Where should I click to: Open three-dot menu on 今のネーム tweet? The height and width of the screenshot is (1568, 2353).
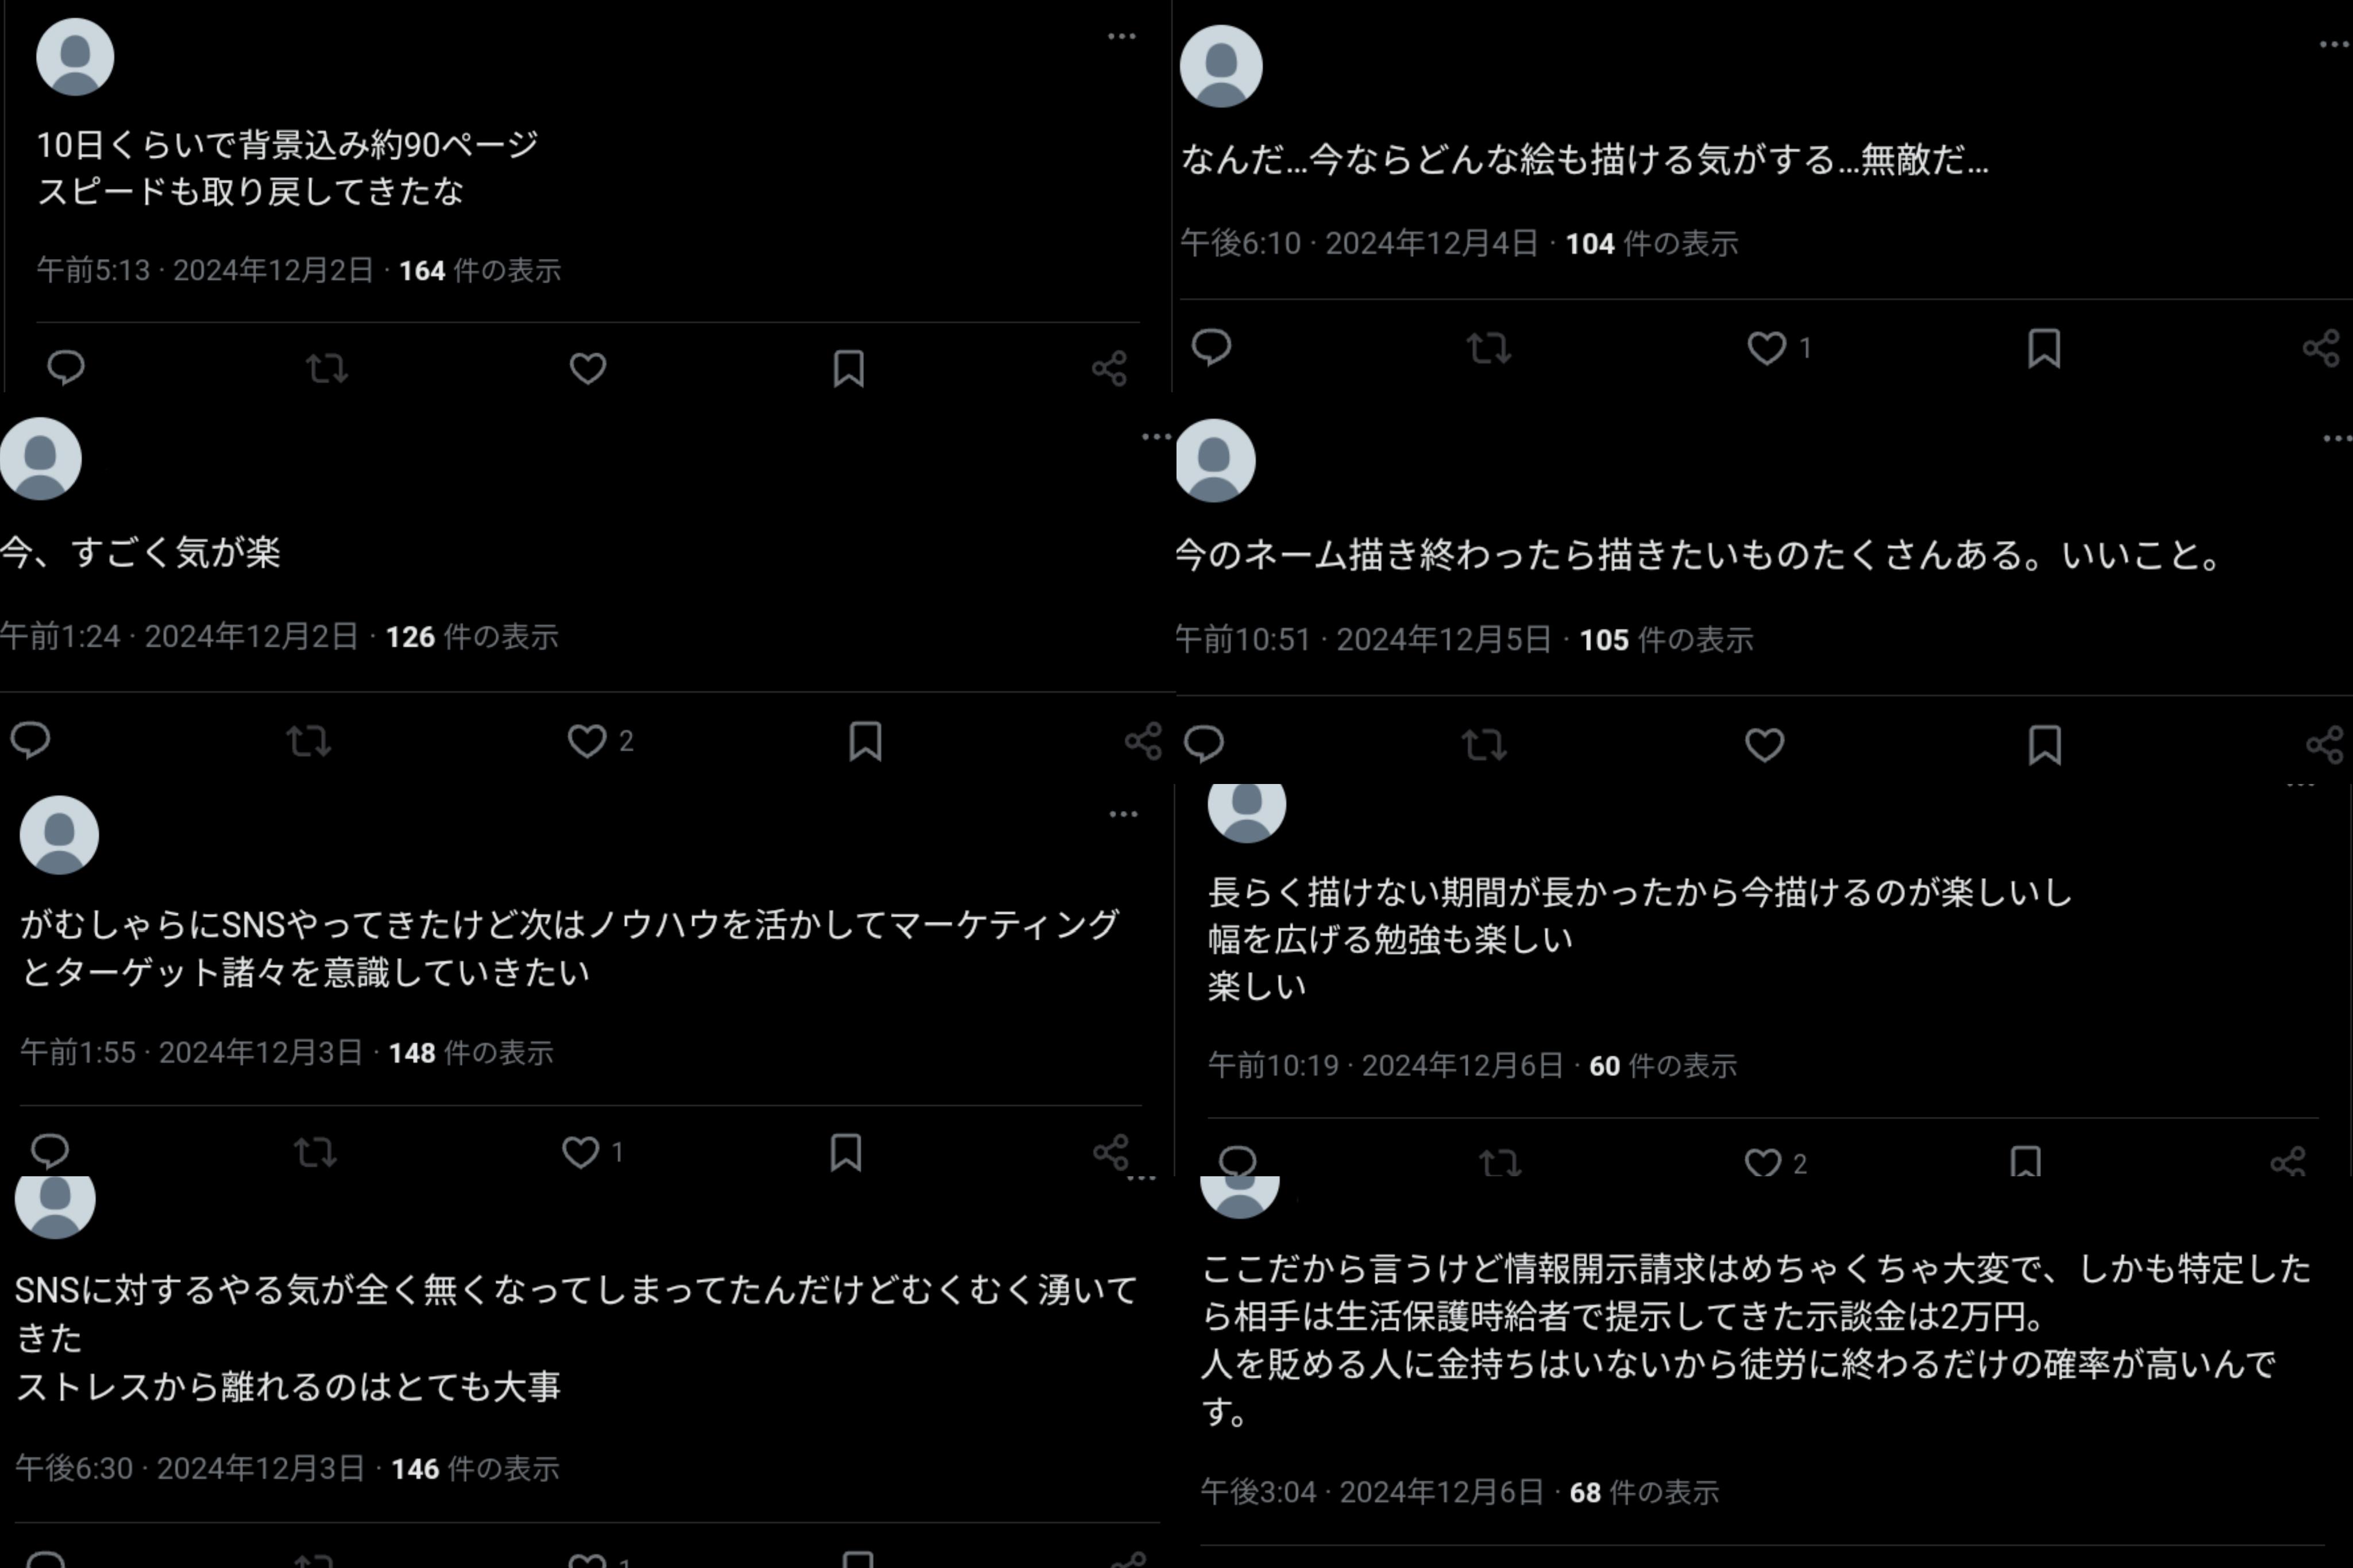[x=2338, y=438]
